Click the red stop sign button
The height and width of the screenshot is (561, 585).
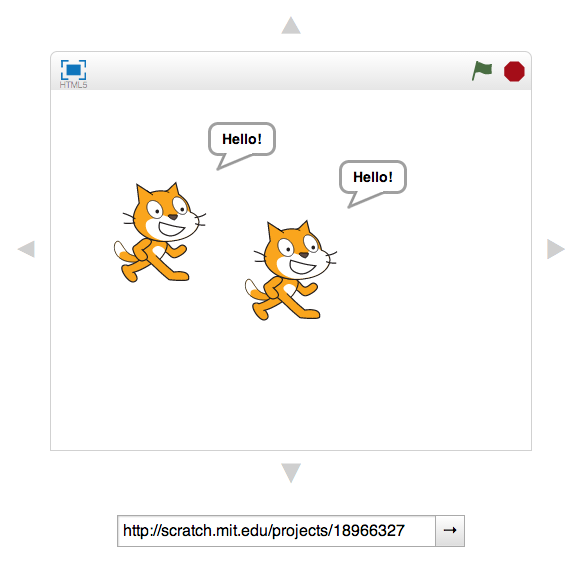[x=514, y=71]
